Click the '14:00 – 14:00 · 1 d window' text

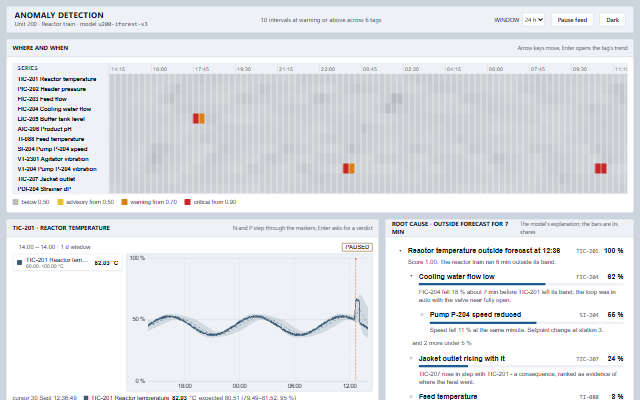point(55,247)
